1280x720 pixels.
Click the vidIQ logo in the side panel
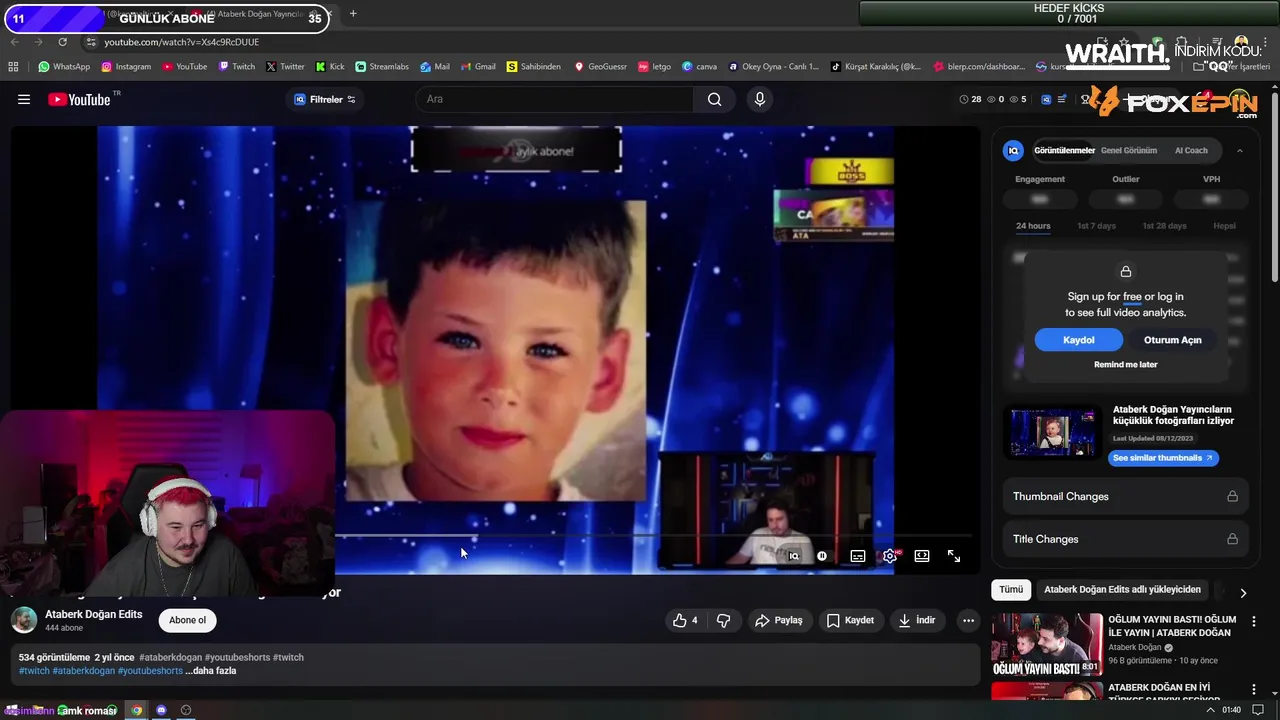(x=1014, y=150)
